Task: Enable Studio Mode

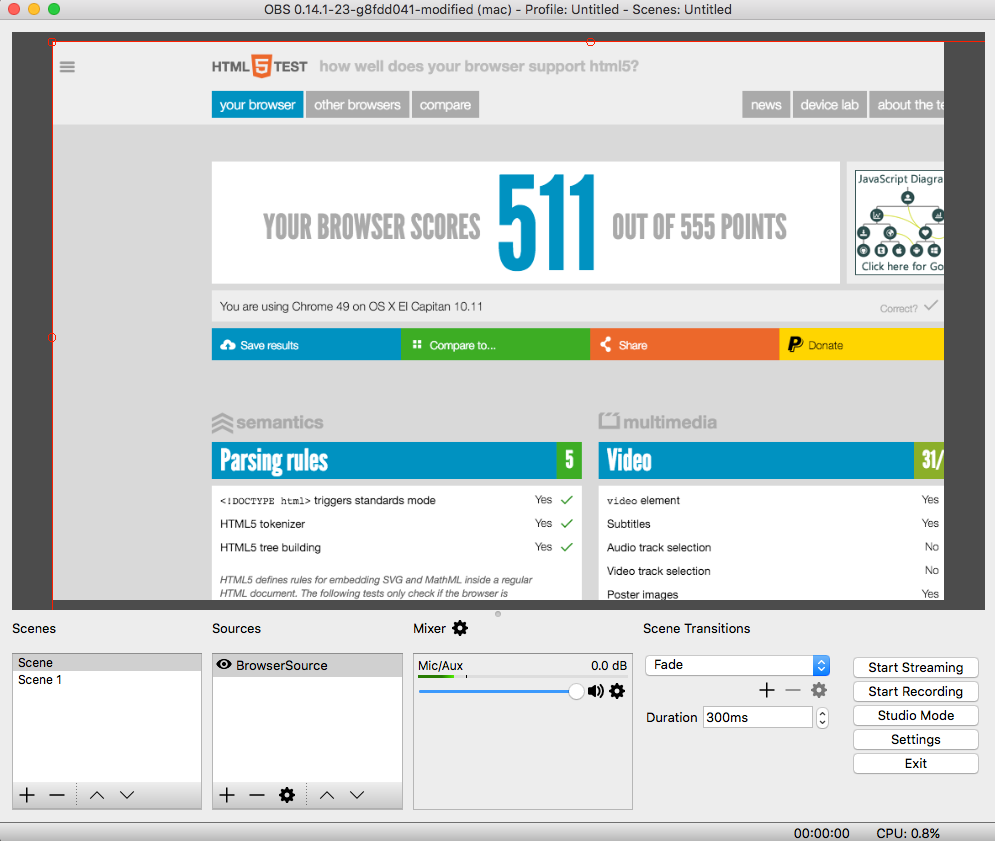Action: (x=916, y=715)
